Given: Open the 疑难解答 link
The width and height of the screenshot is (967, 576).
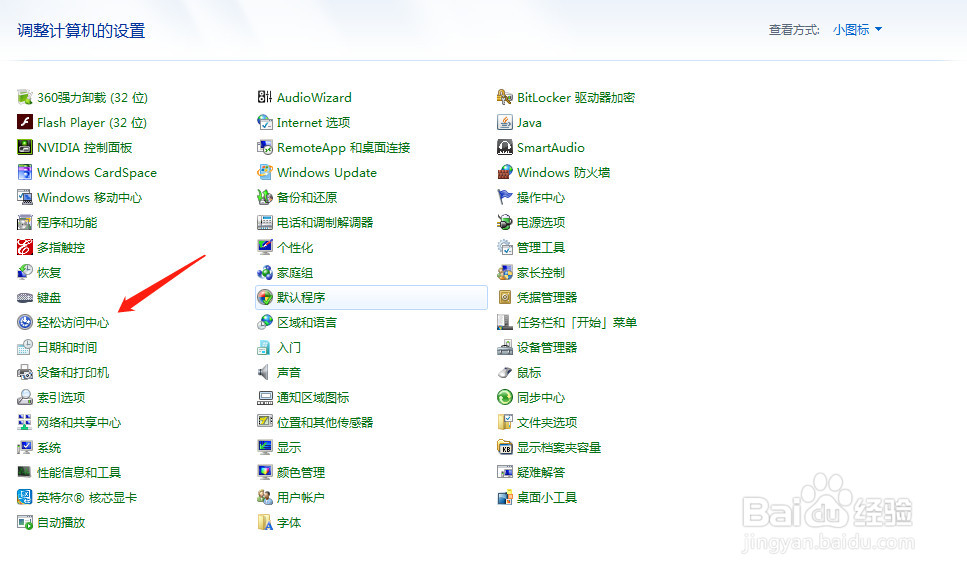Looking at the screenshot, I should point(541,473).
